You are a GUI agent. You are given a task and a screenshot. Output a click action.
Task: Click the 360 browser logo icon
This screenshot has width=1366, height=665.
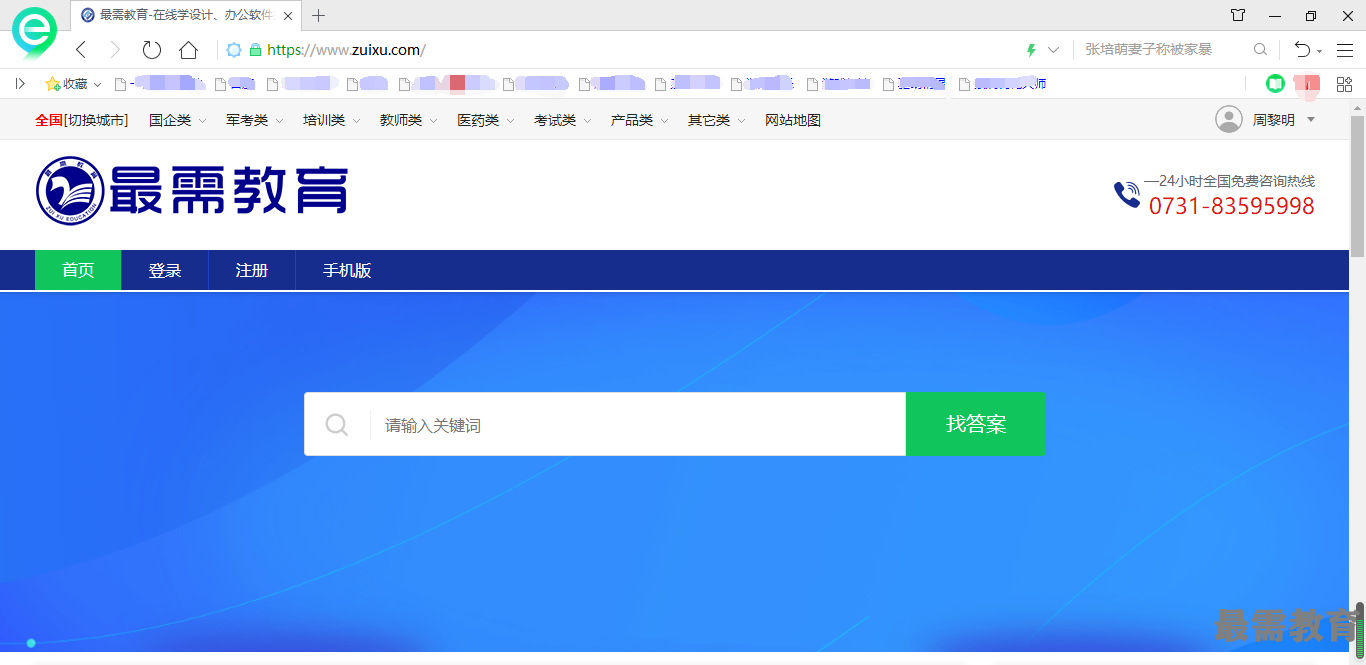coord(35,33)
